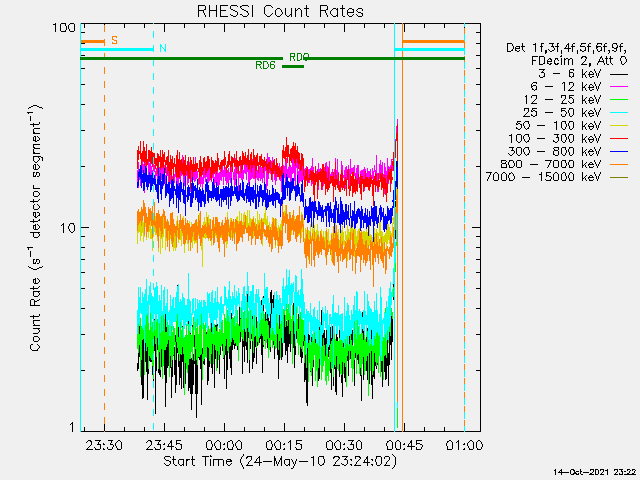Click the "Det 1f,3f,4f,5f,6f,9f" detector text
The image size is (640, 480).
point(564,46)
